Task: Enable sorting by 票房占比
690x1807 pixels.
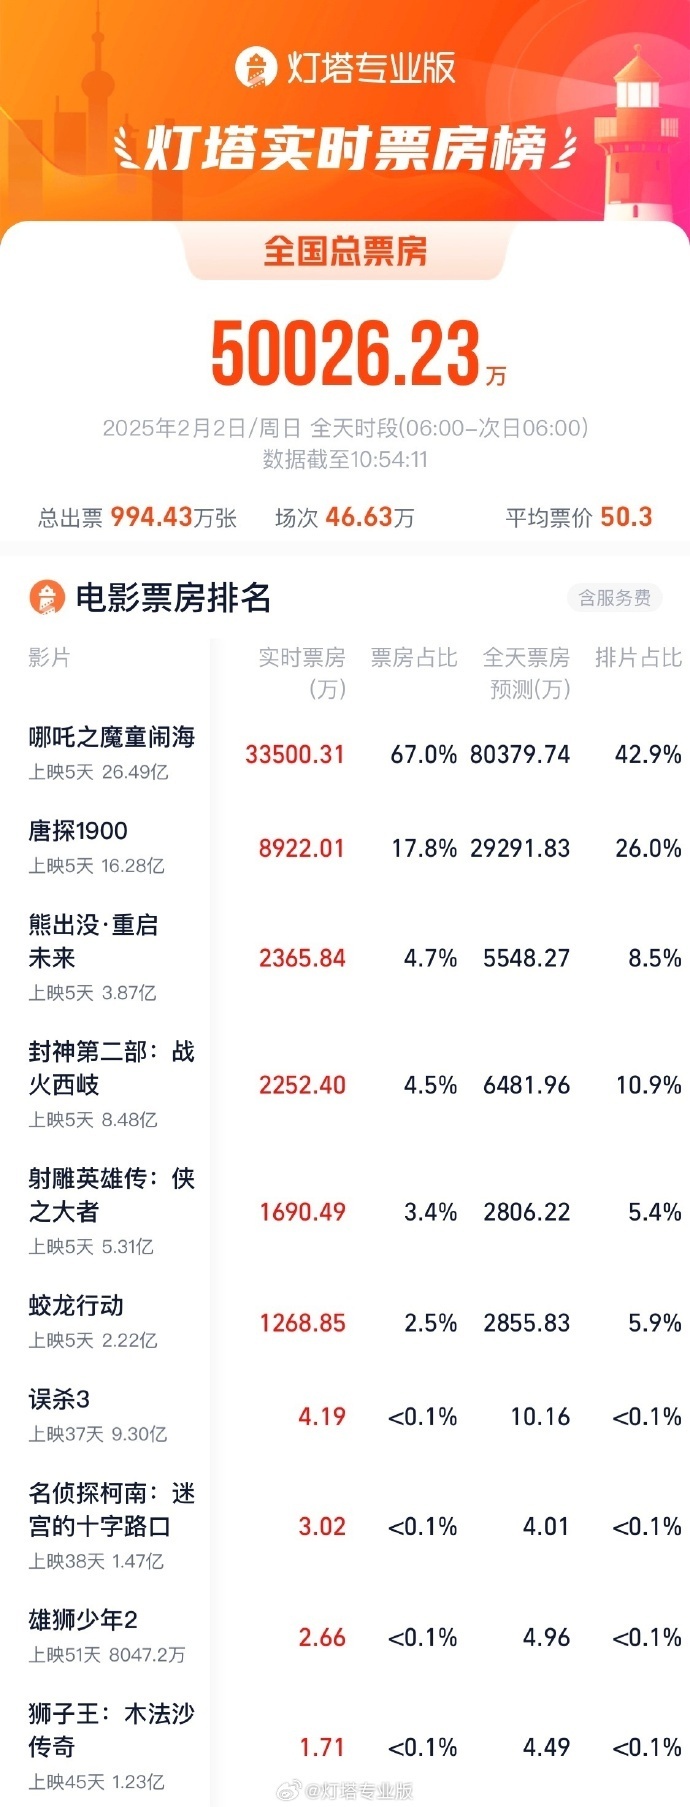Action: [414, 658]
